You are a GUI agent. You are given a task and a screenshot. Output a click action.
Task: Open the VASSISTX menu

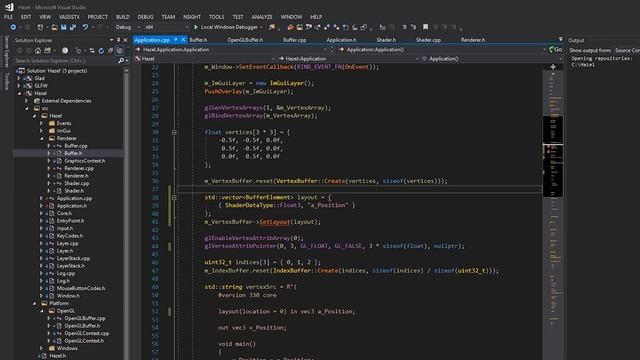(x=69, y=17)
